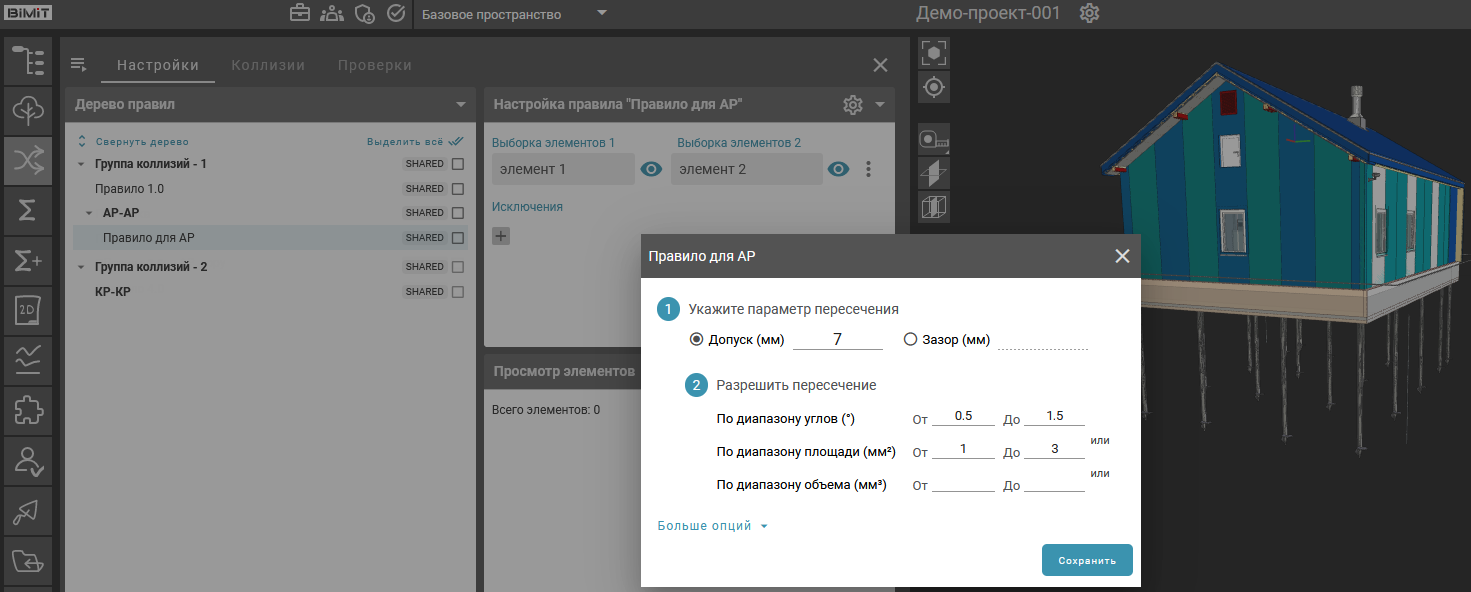Click the target focus icon in viewport
This screenshot has height=592, width=1471.
coord(934,88)
